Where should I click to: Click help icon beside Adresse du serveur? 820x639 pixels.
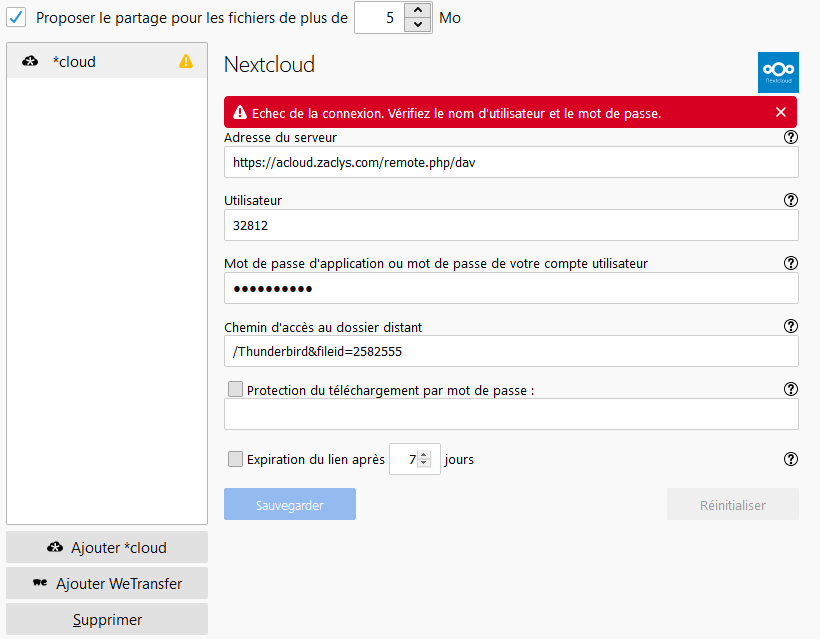pos(791,138)
